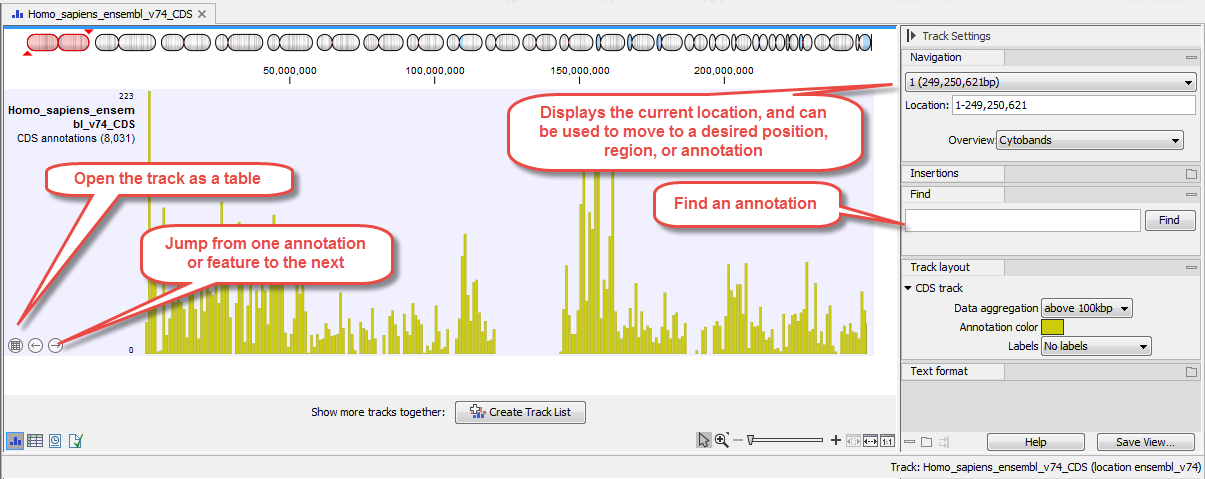Click the fit width zoom icon
Image resolution: width=1205 pixels, height=479 pixels.
[870, 440]
